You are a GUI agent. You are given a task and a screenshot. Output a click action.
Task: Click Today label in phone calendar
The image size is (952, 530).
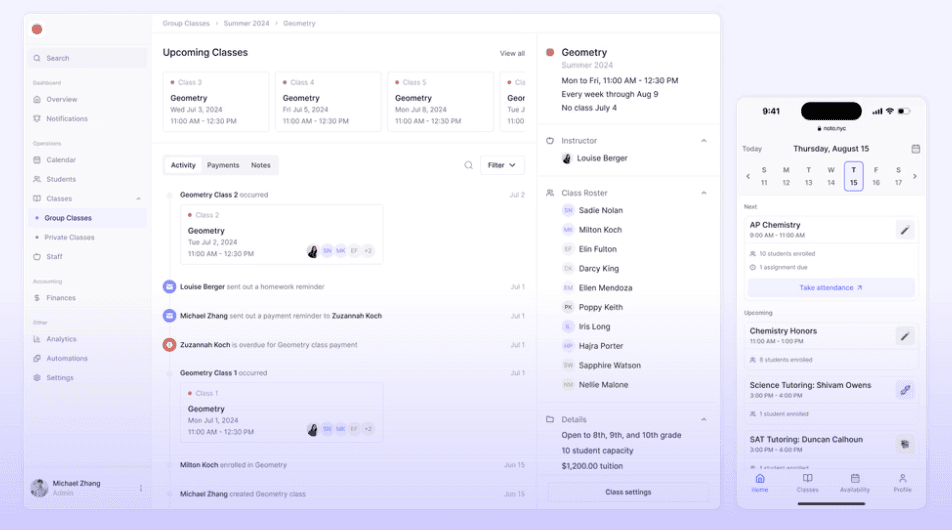(752, 149)
